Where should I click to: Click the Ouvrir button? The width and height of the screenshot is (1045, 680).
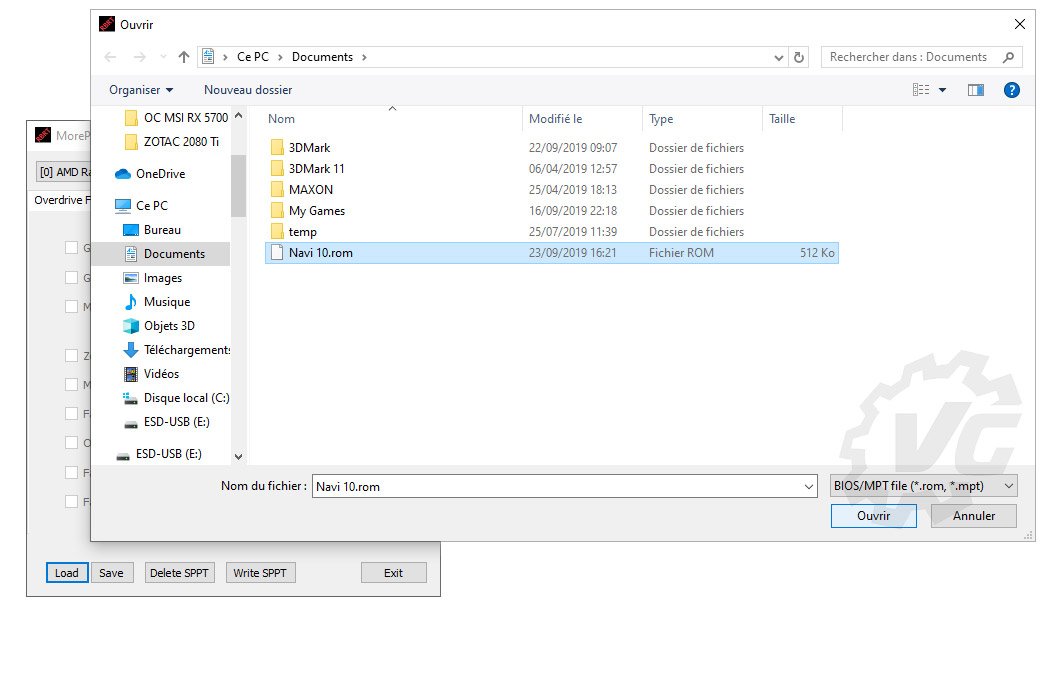[x=873, y=516]
